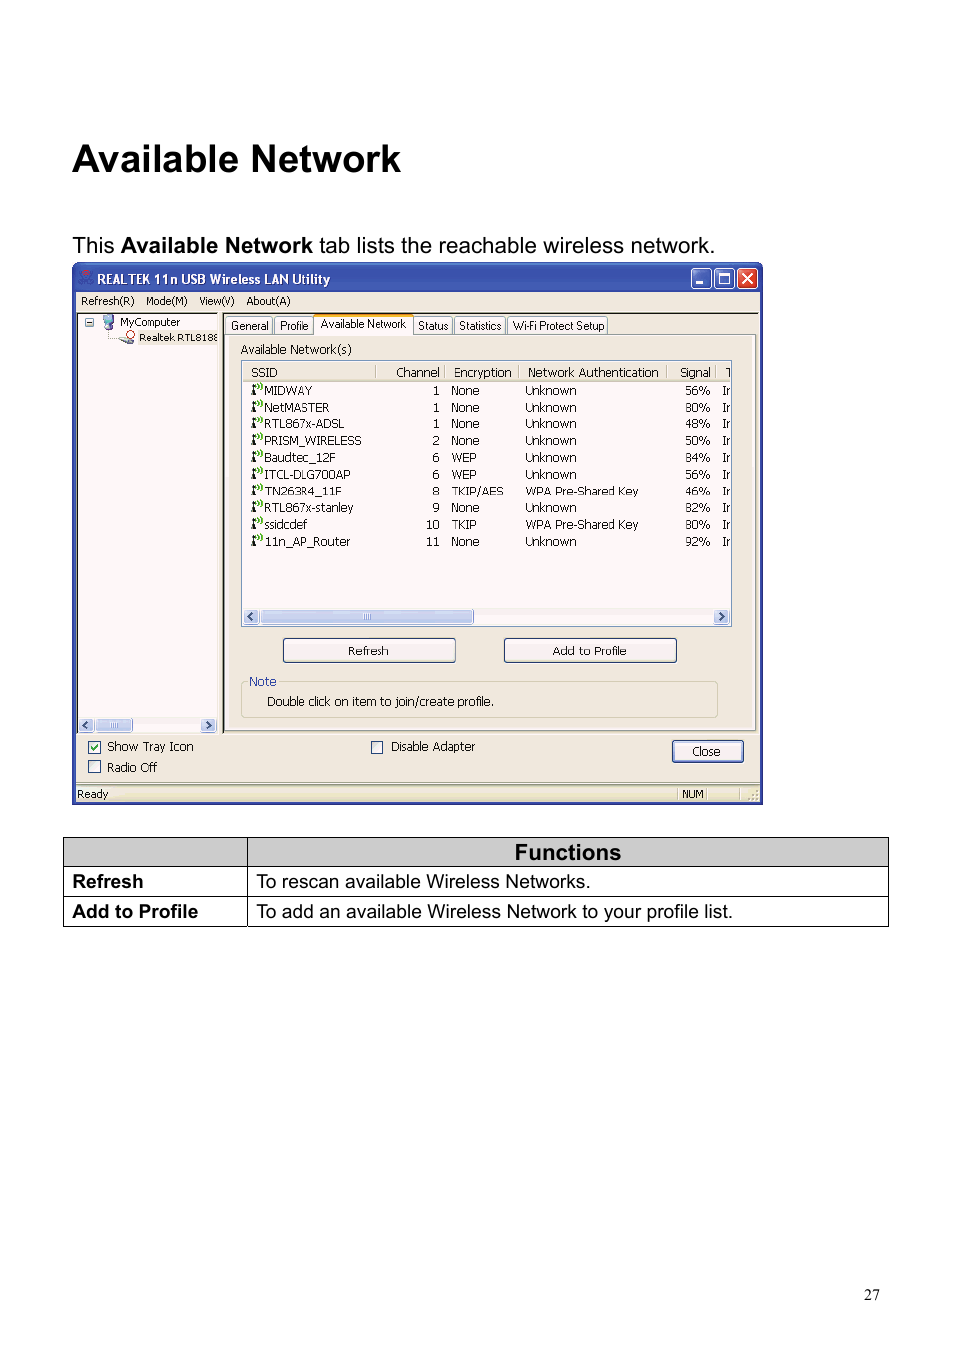Select the MIDWAY network row
The width and height of the screenshot is (954, 1350).
click(487, 390)
